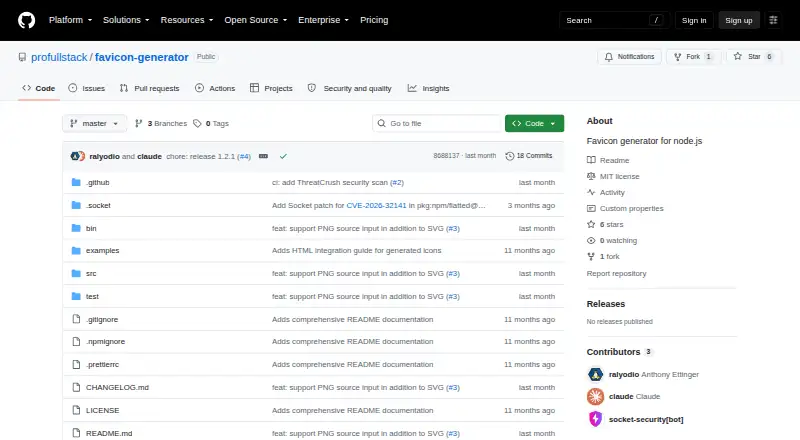Open the Resources dropdown
The image size is (800, 440).
[x=187, y=20]
